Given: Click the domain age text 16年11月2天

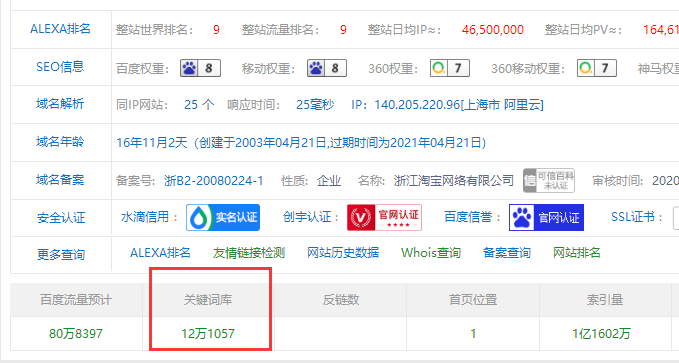Looking at the screenshot, I should (x=152, y=143).
